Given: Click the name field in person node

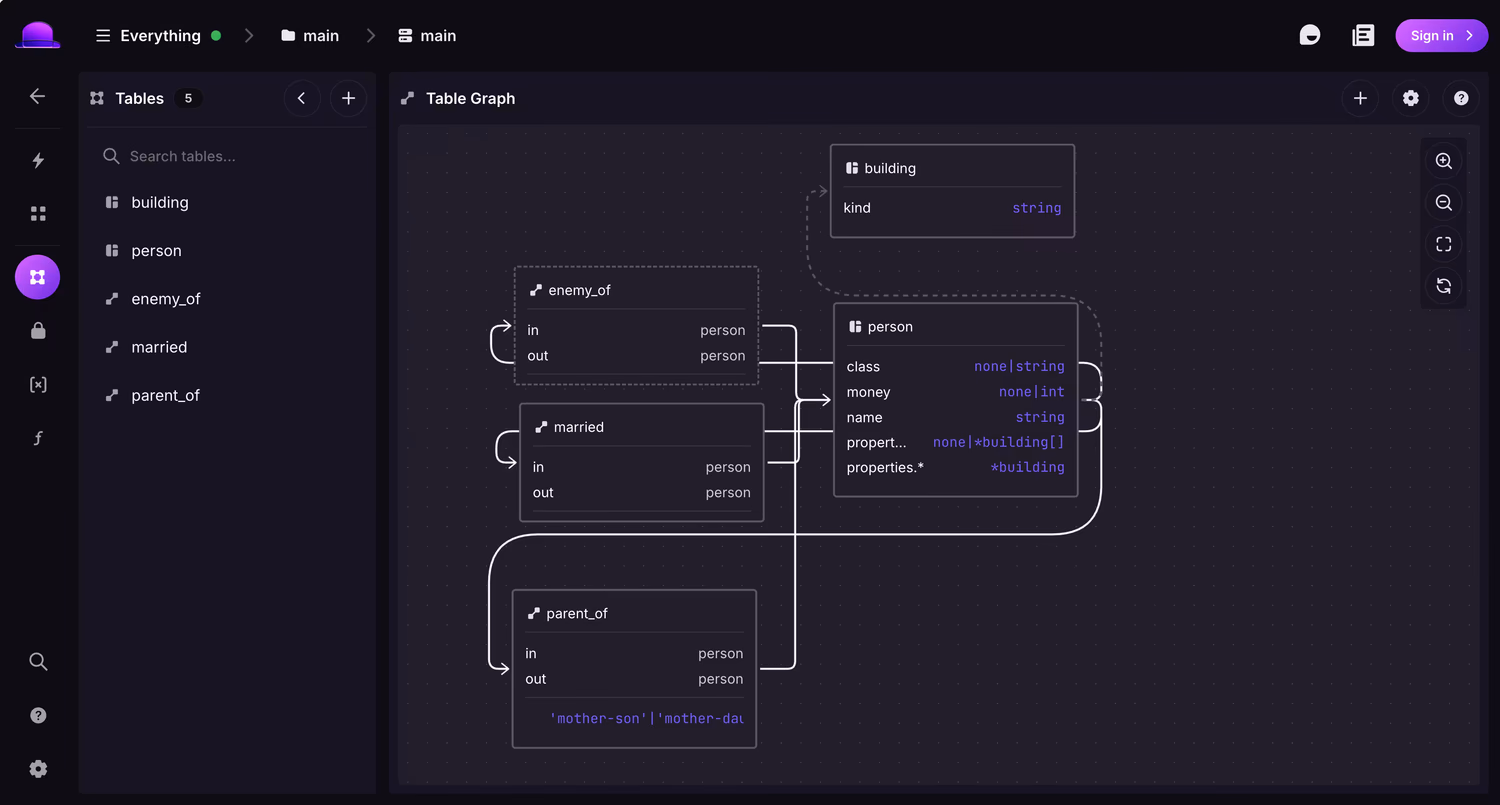Looking at the screenshot, I should (955, 417).
